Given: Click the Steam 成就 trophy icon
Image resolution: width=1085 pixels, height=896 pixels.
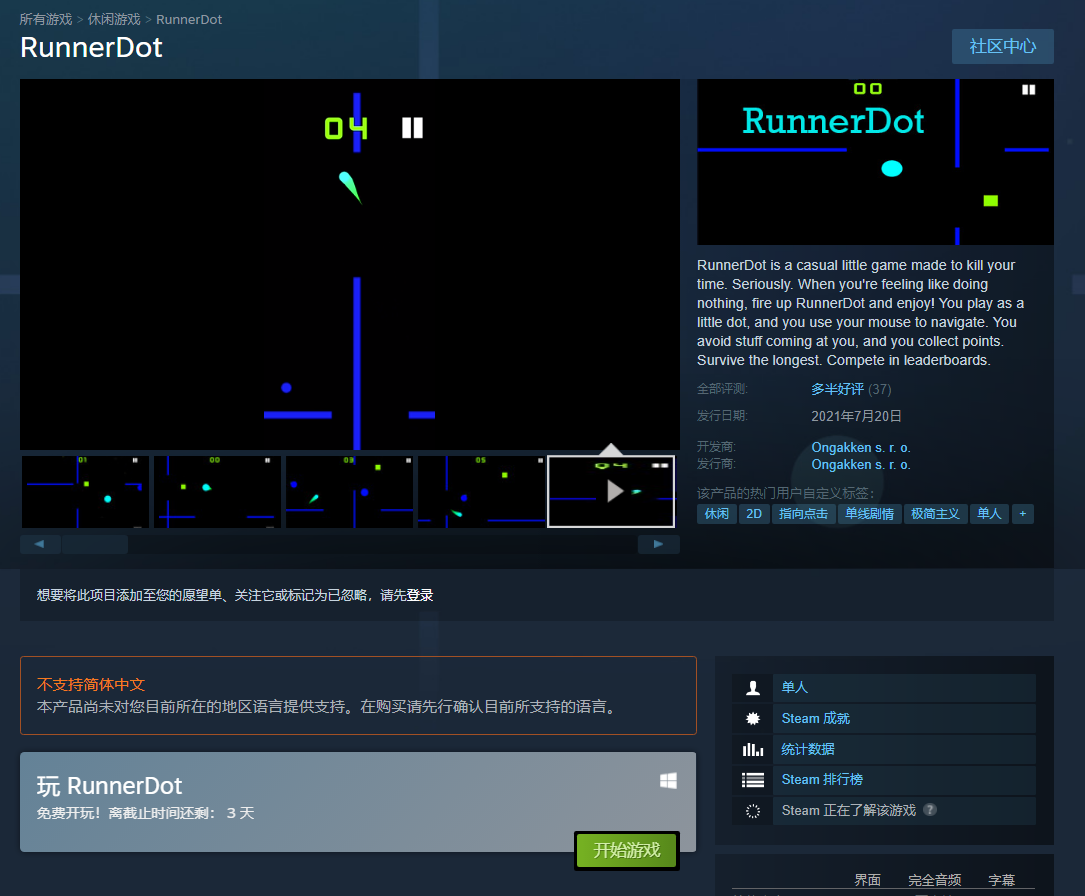Looking at the screenshot, I should point(752,718).
